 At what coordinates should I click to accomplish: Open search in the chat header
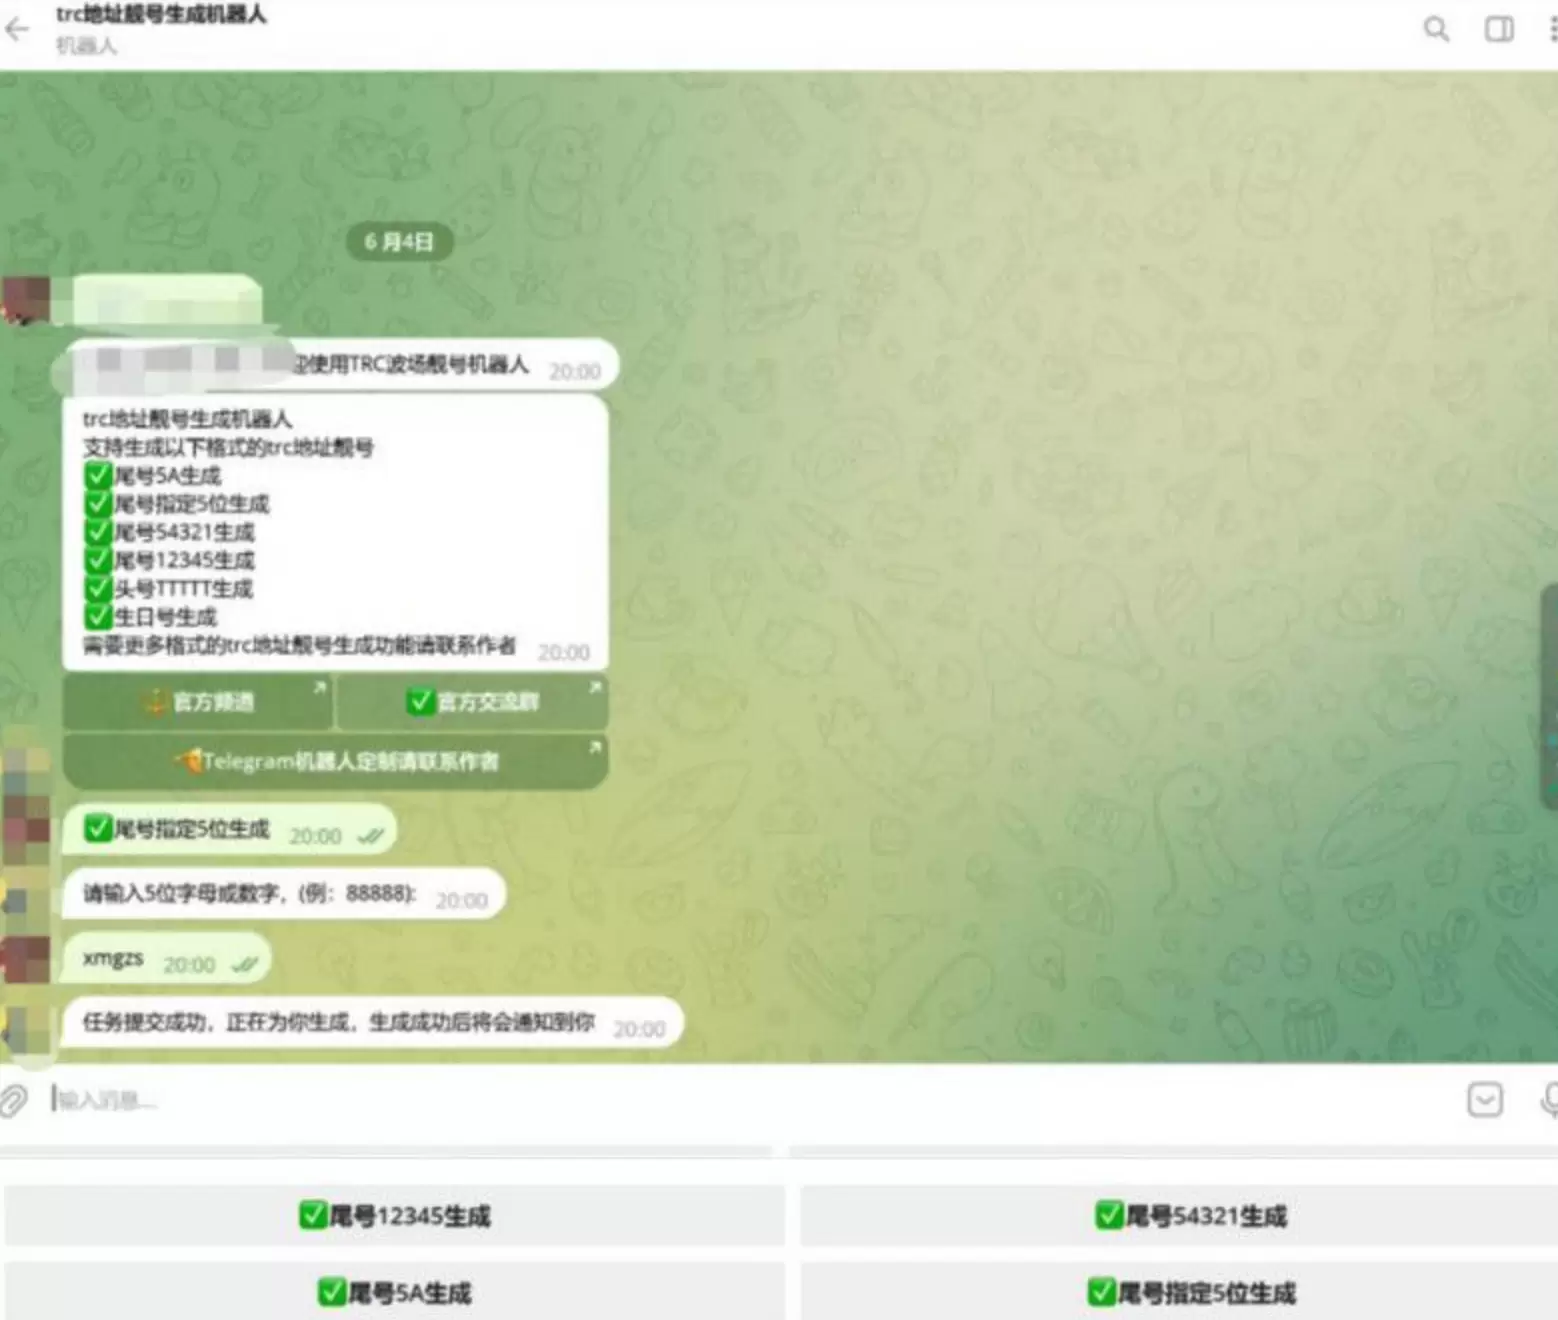coord(1436,29)
